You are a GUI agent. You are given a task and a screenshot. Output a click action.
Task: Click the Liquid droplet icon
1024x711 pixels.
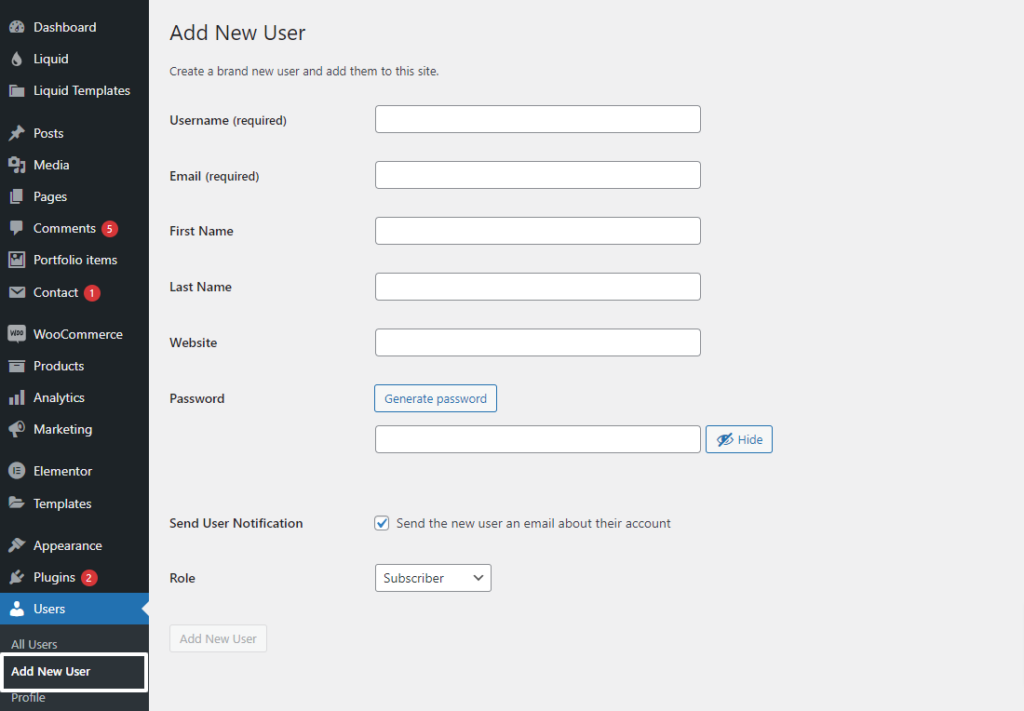pos(17,59)
